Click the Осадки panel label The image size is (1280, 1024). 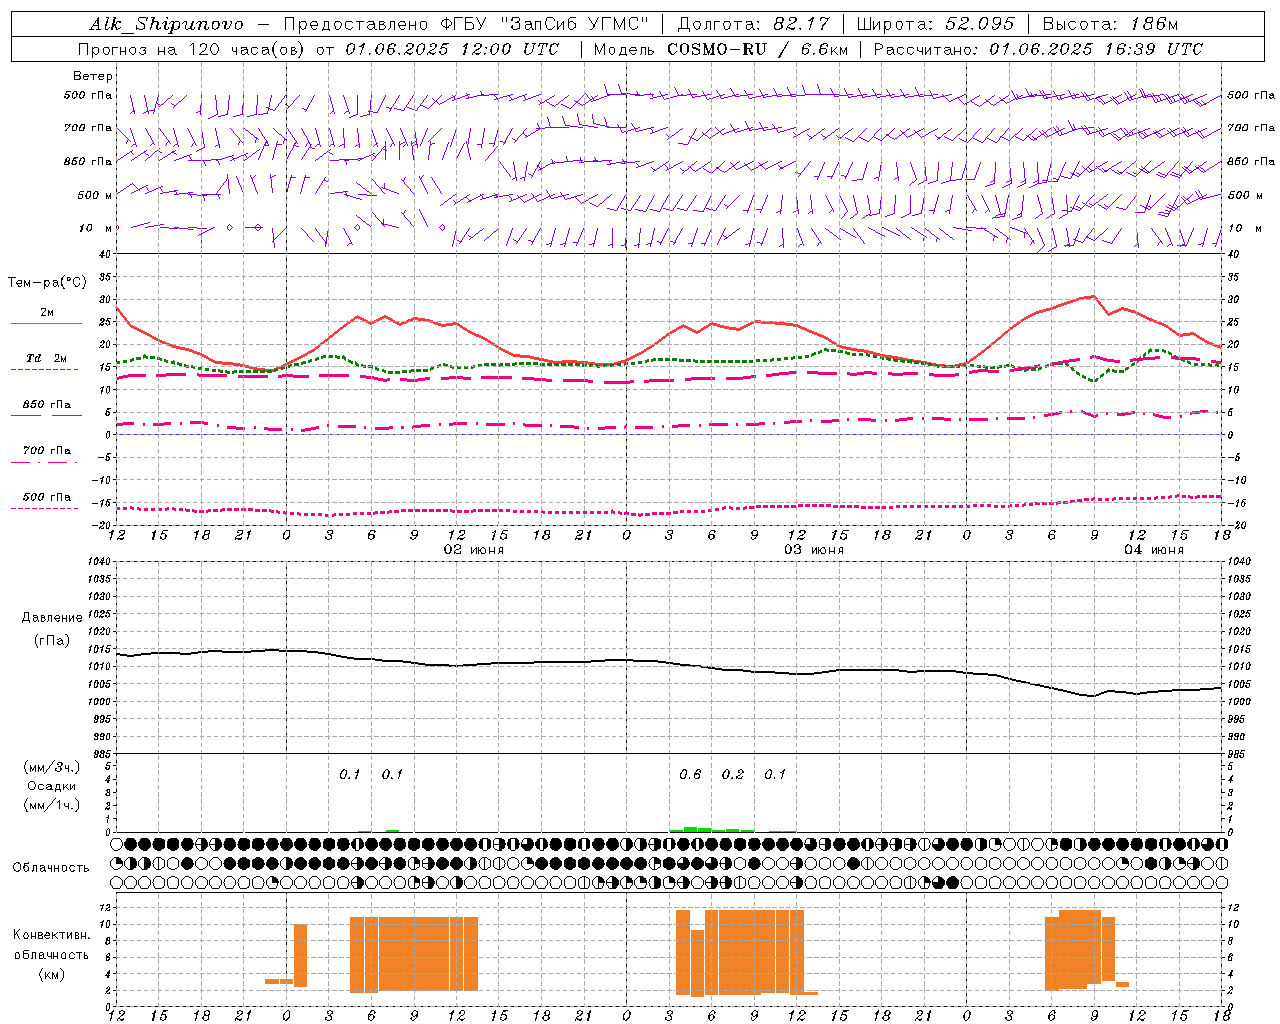pos(52,786)
